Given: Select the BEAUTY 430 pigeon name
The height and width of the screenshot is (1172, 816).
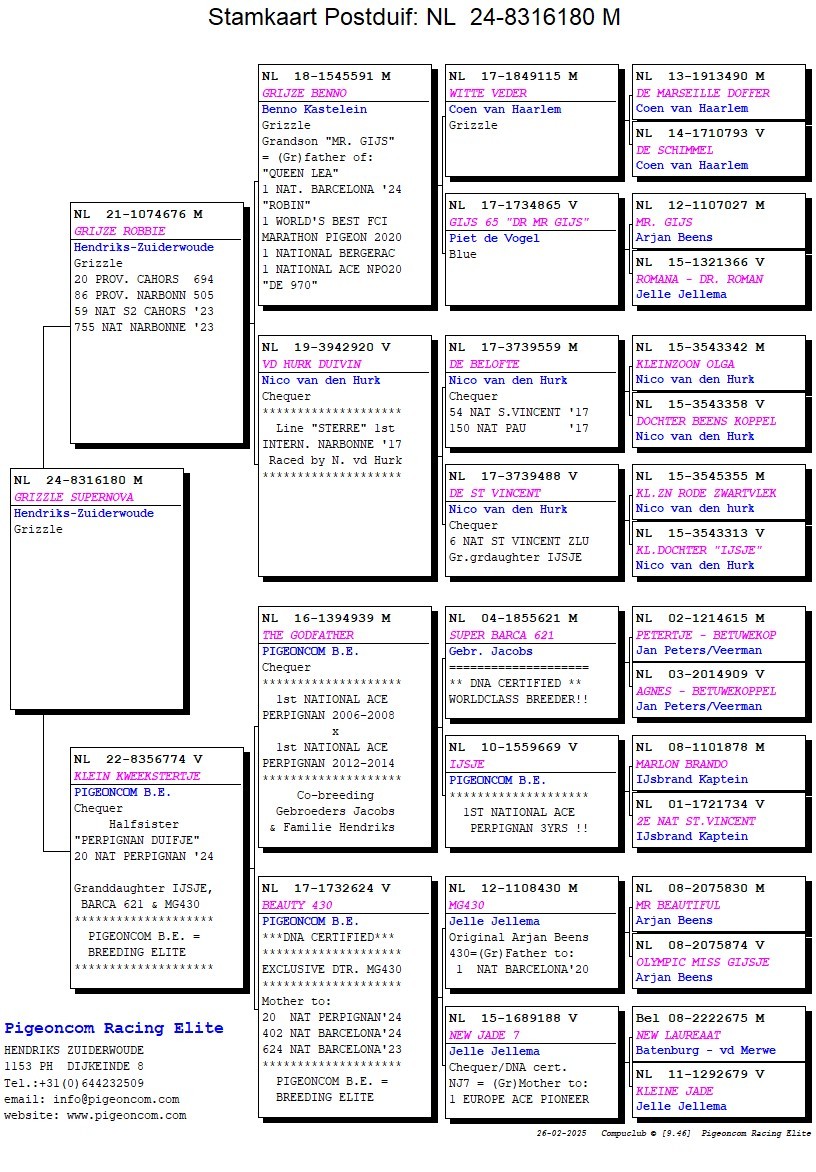Looking at the screenshot, I should [297, 905].
